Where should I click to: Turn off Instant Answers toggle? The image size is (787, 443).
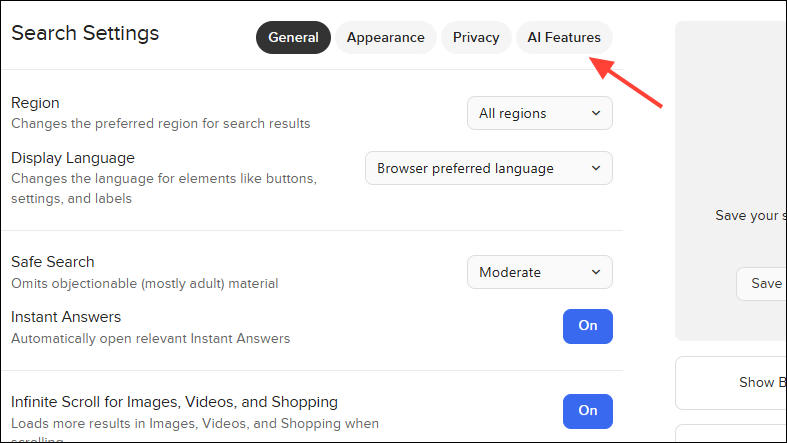(x=588, y=326)
